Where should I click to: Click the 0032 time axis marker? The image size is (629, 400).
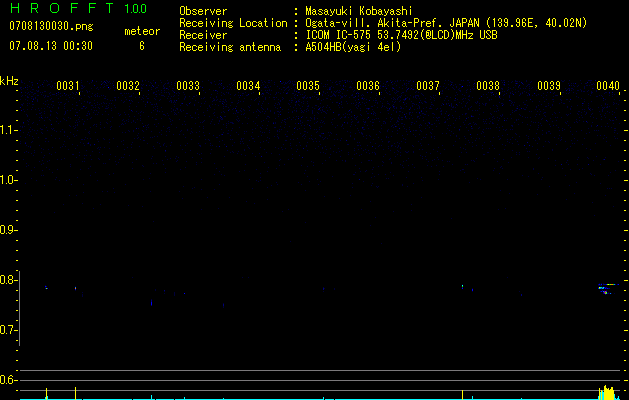pyautogui.click(x=128, y=86)
